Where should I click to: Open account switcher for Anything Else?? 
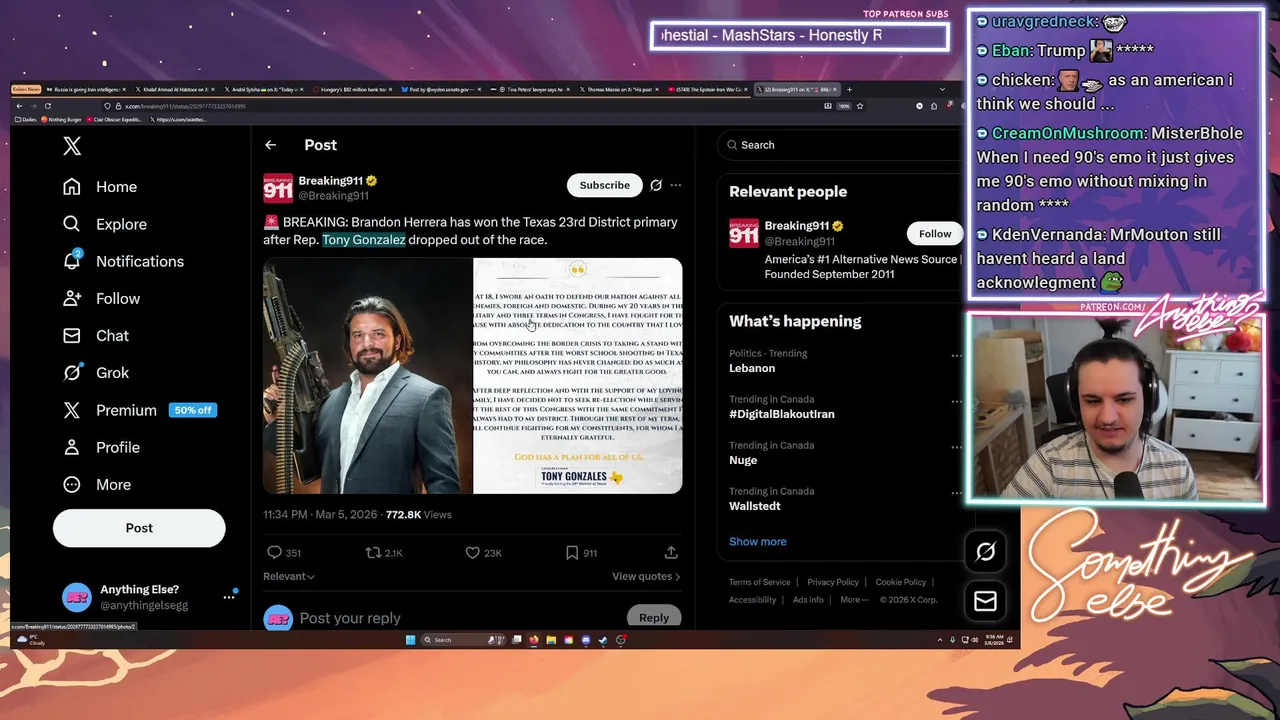coord(229,597)
